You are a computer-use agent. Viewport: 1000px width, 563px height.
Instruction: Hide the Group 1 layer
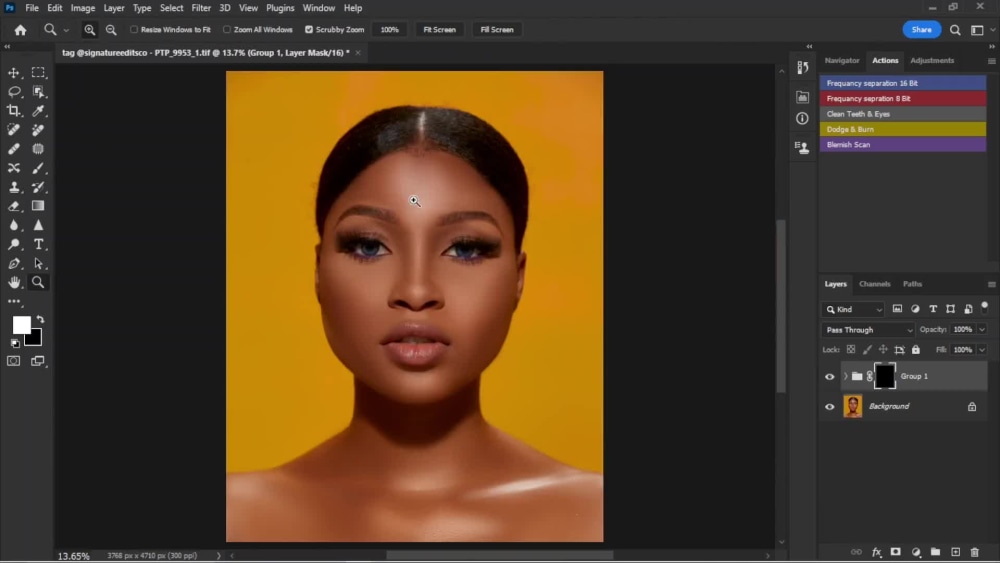pyautogui.click(x=830, y=377)
